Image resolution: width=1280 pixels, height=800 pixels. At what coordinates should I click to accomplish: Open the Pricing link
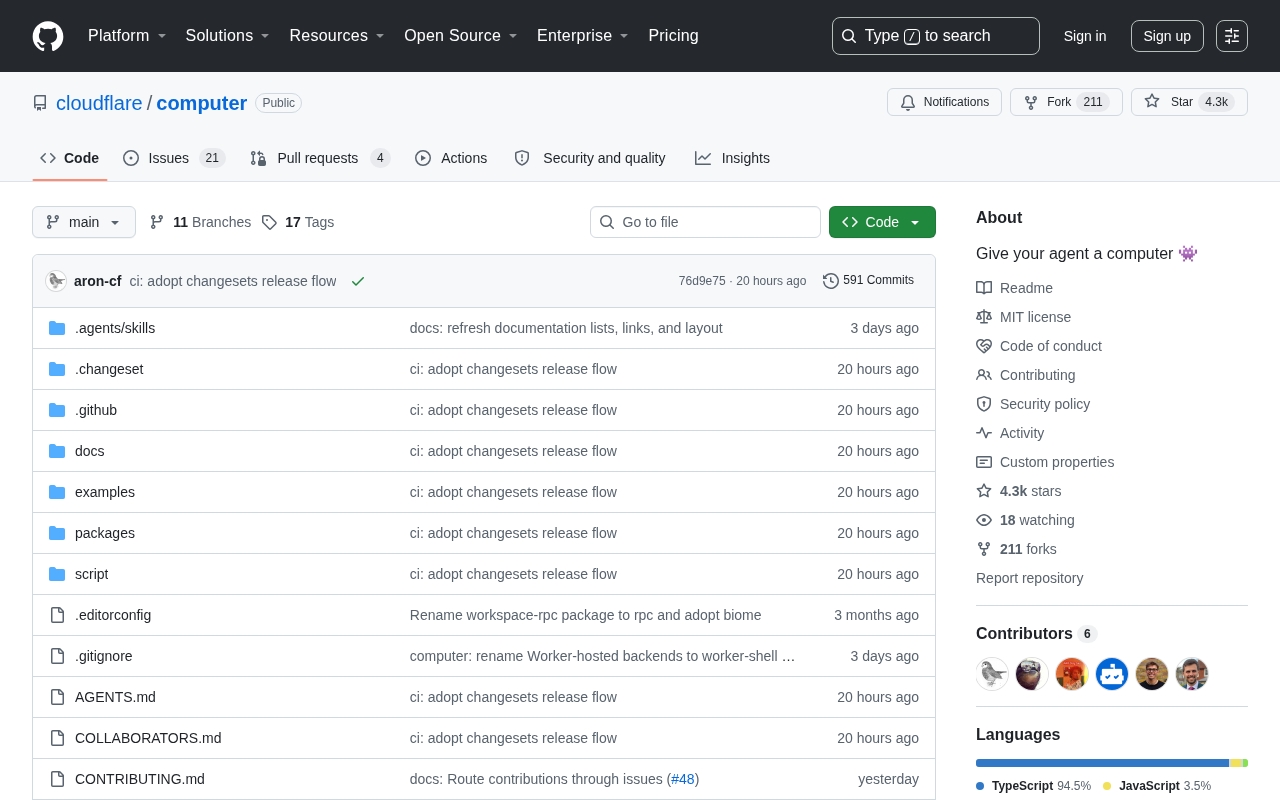point(673,36)
